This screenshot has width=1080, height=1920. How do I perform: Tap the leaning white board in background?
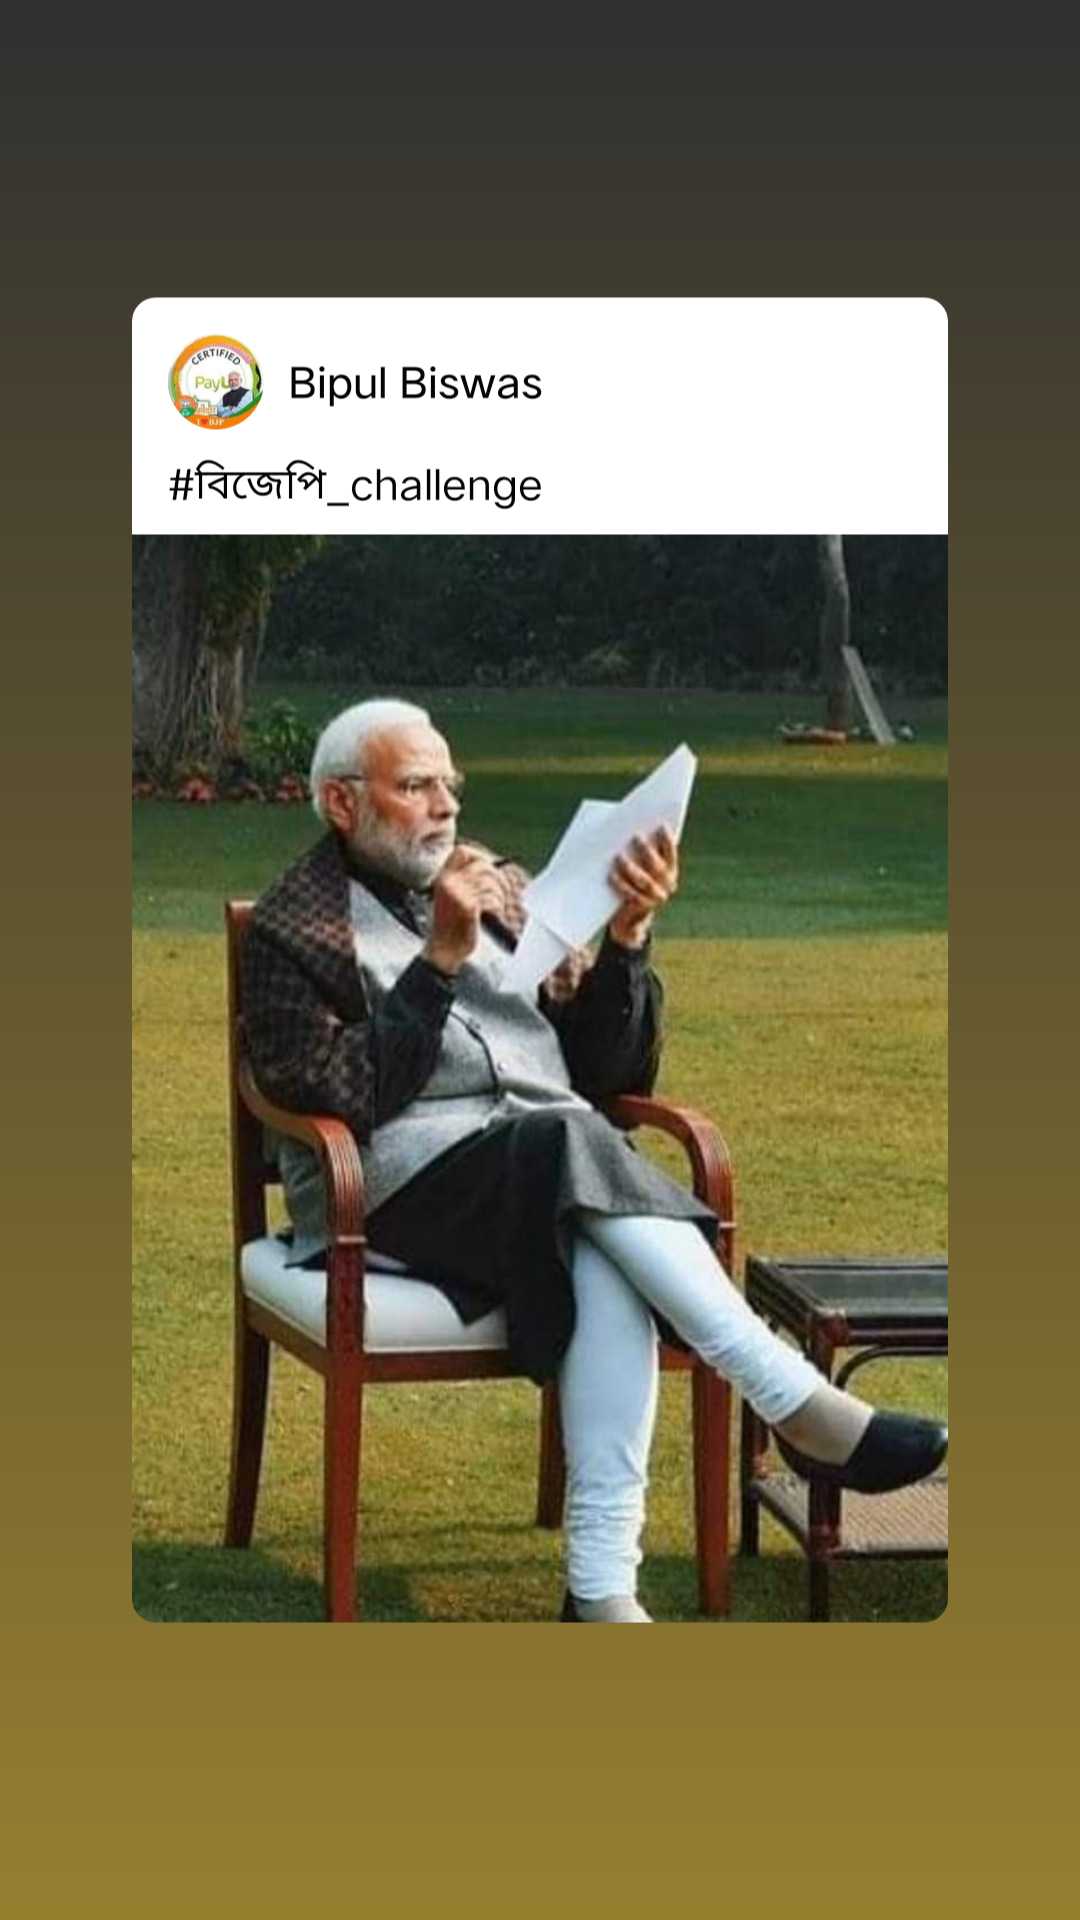click(x=867, y=695)
